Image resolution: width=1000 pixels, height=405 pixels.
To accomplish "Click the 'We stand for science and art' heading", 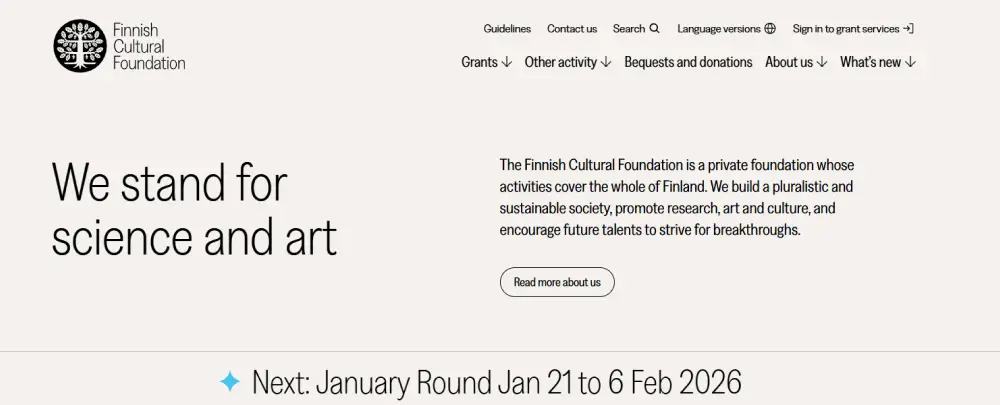I will pos(194,210).
